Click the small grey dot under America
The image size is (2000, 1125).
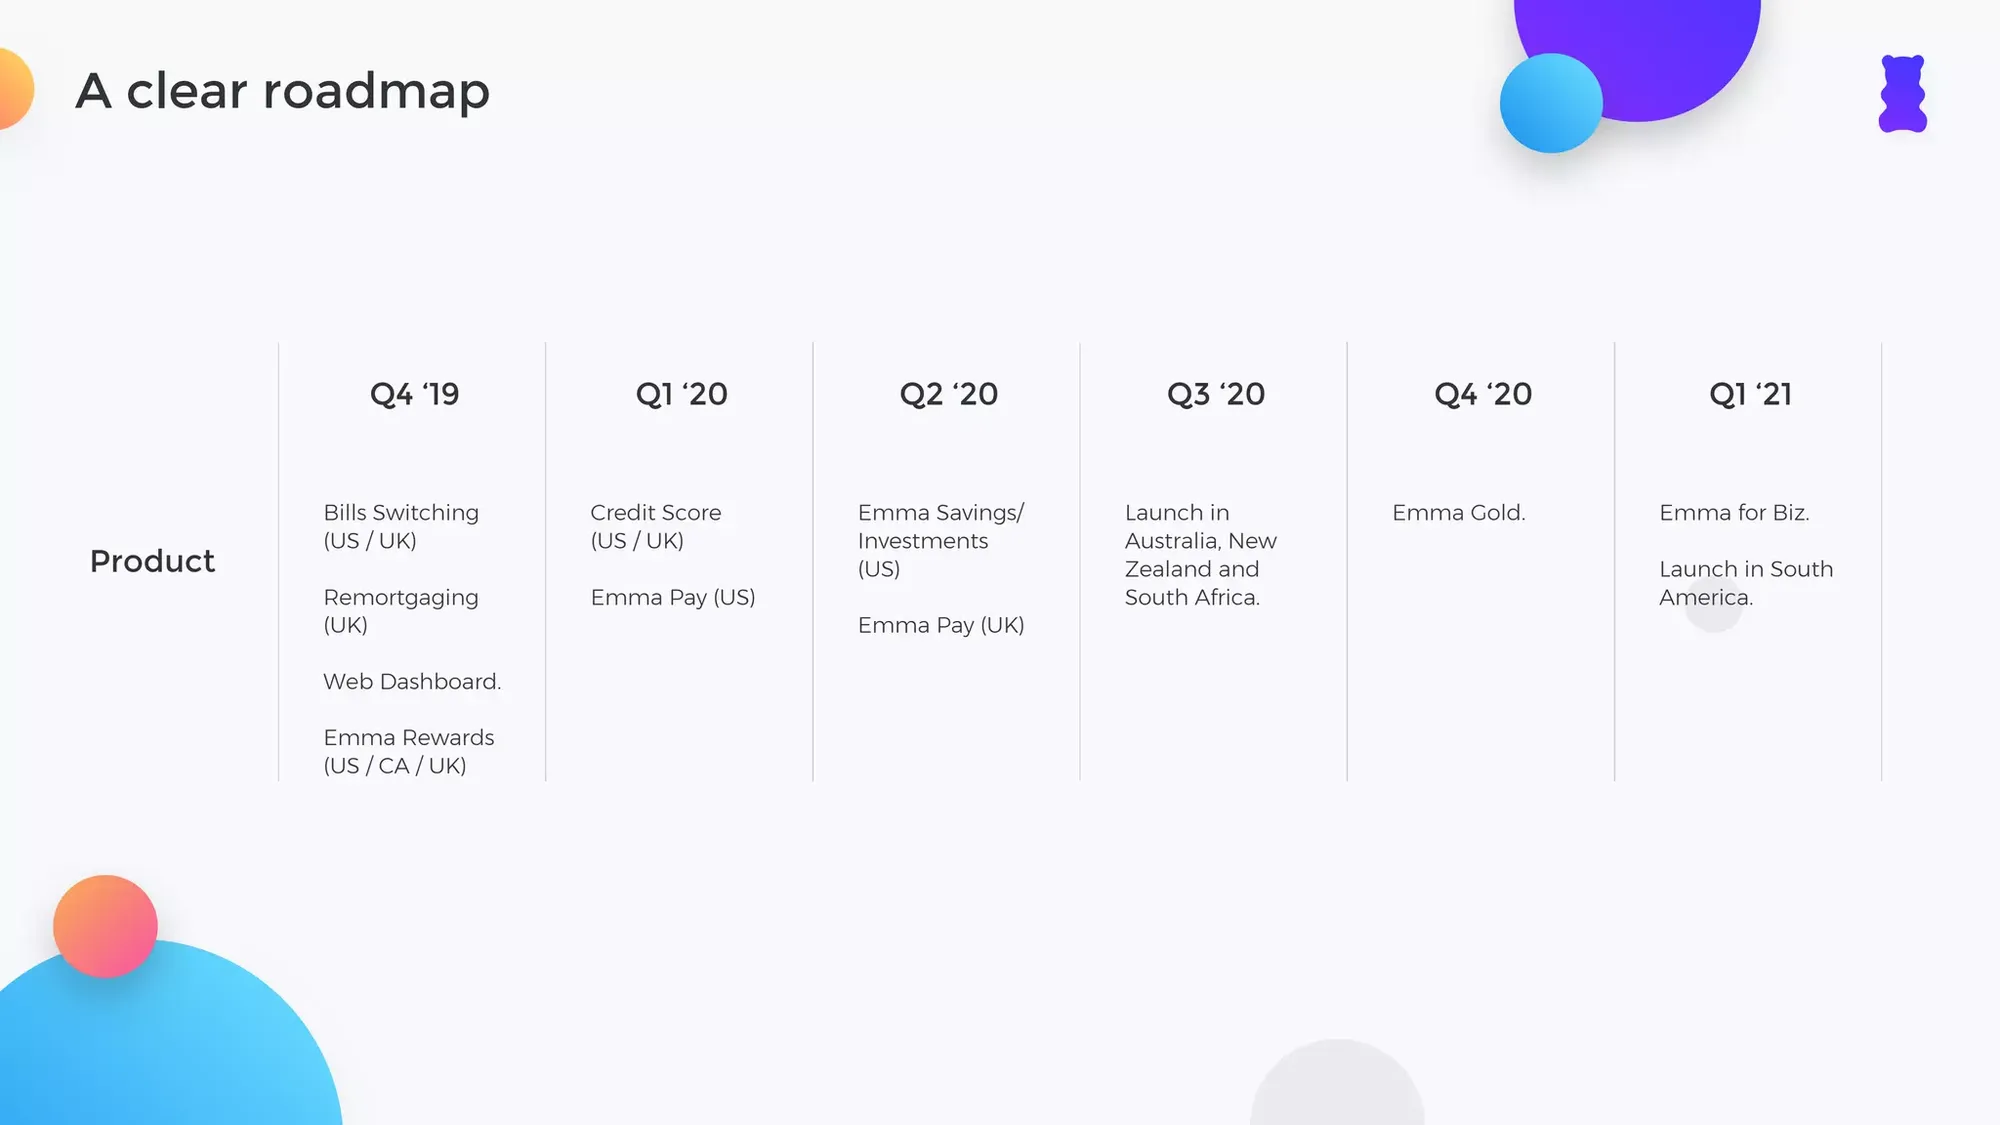coord(1714,604)
